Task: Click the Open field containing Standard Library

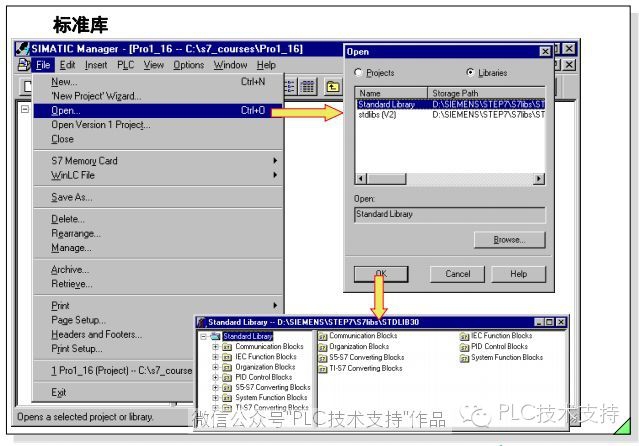Action: (450, 214)
